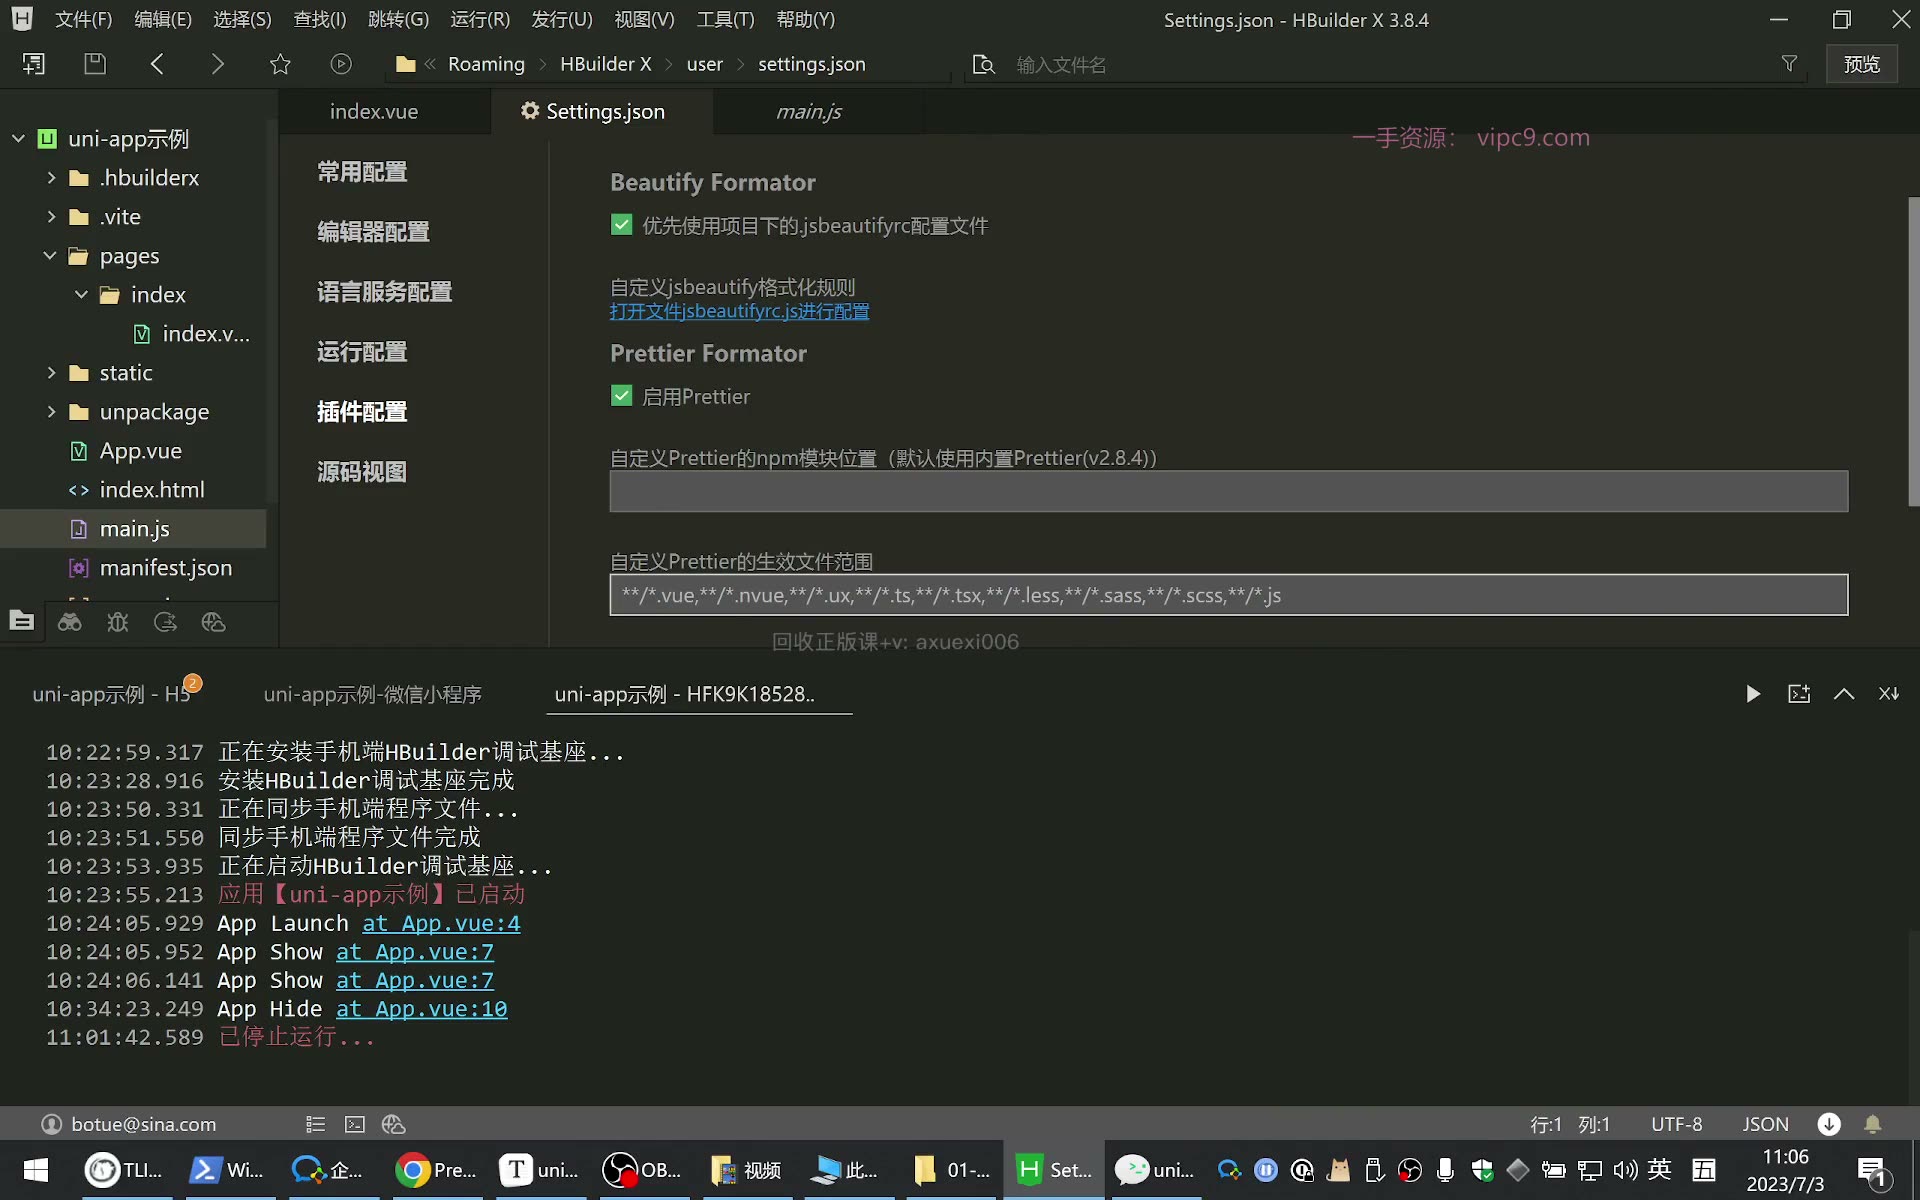Switch to the index.vue editor tab

tap(374, 111)
